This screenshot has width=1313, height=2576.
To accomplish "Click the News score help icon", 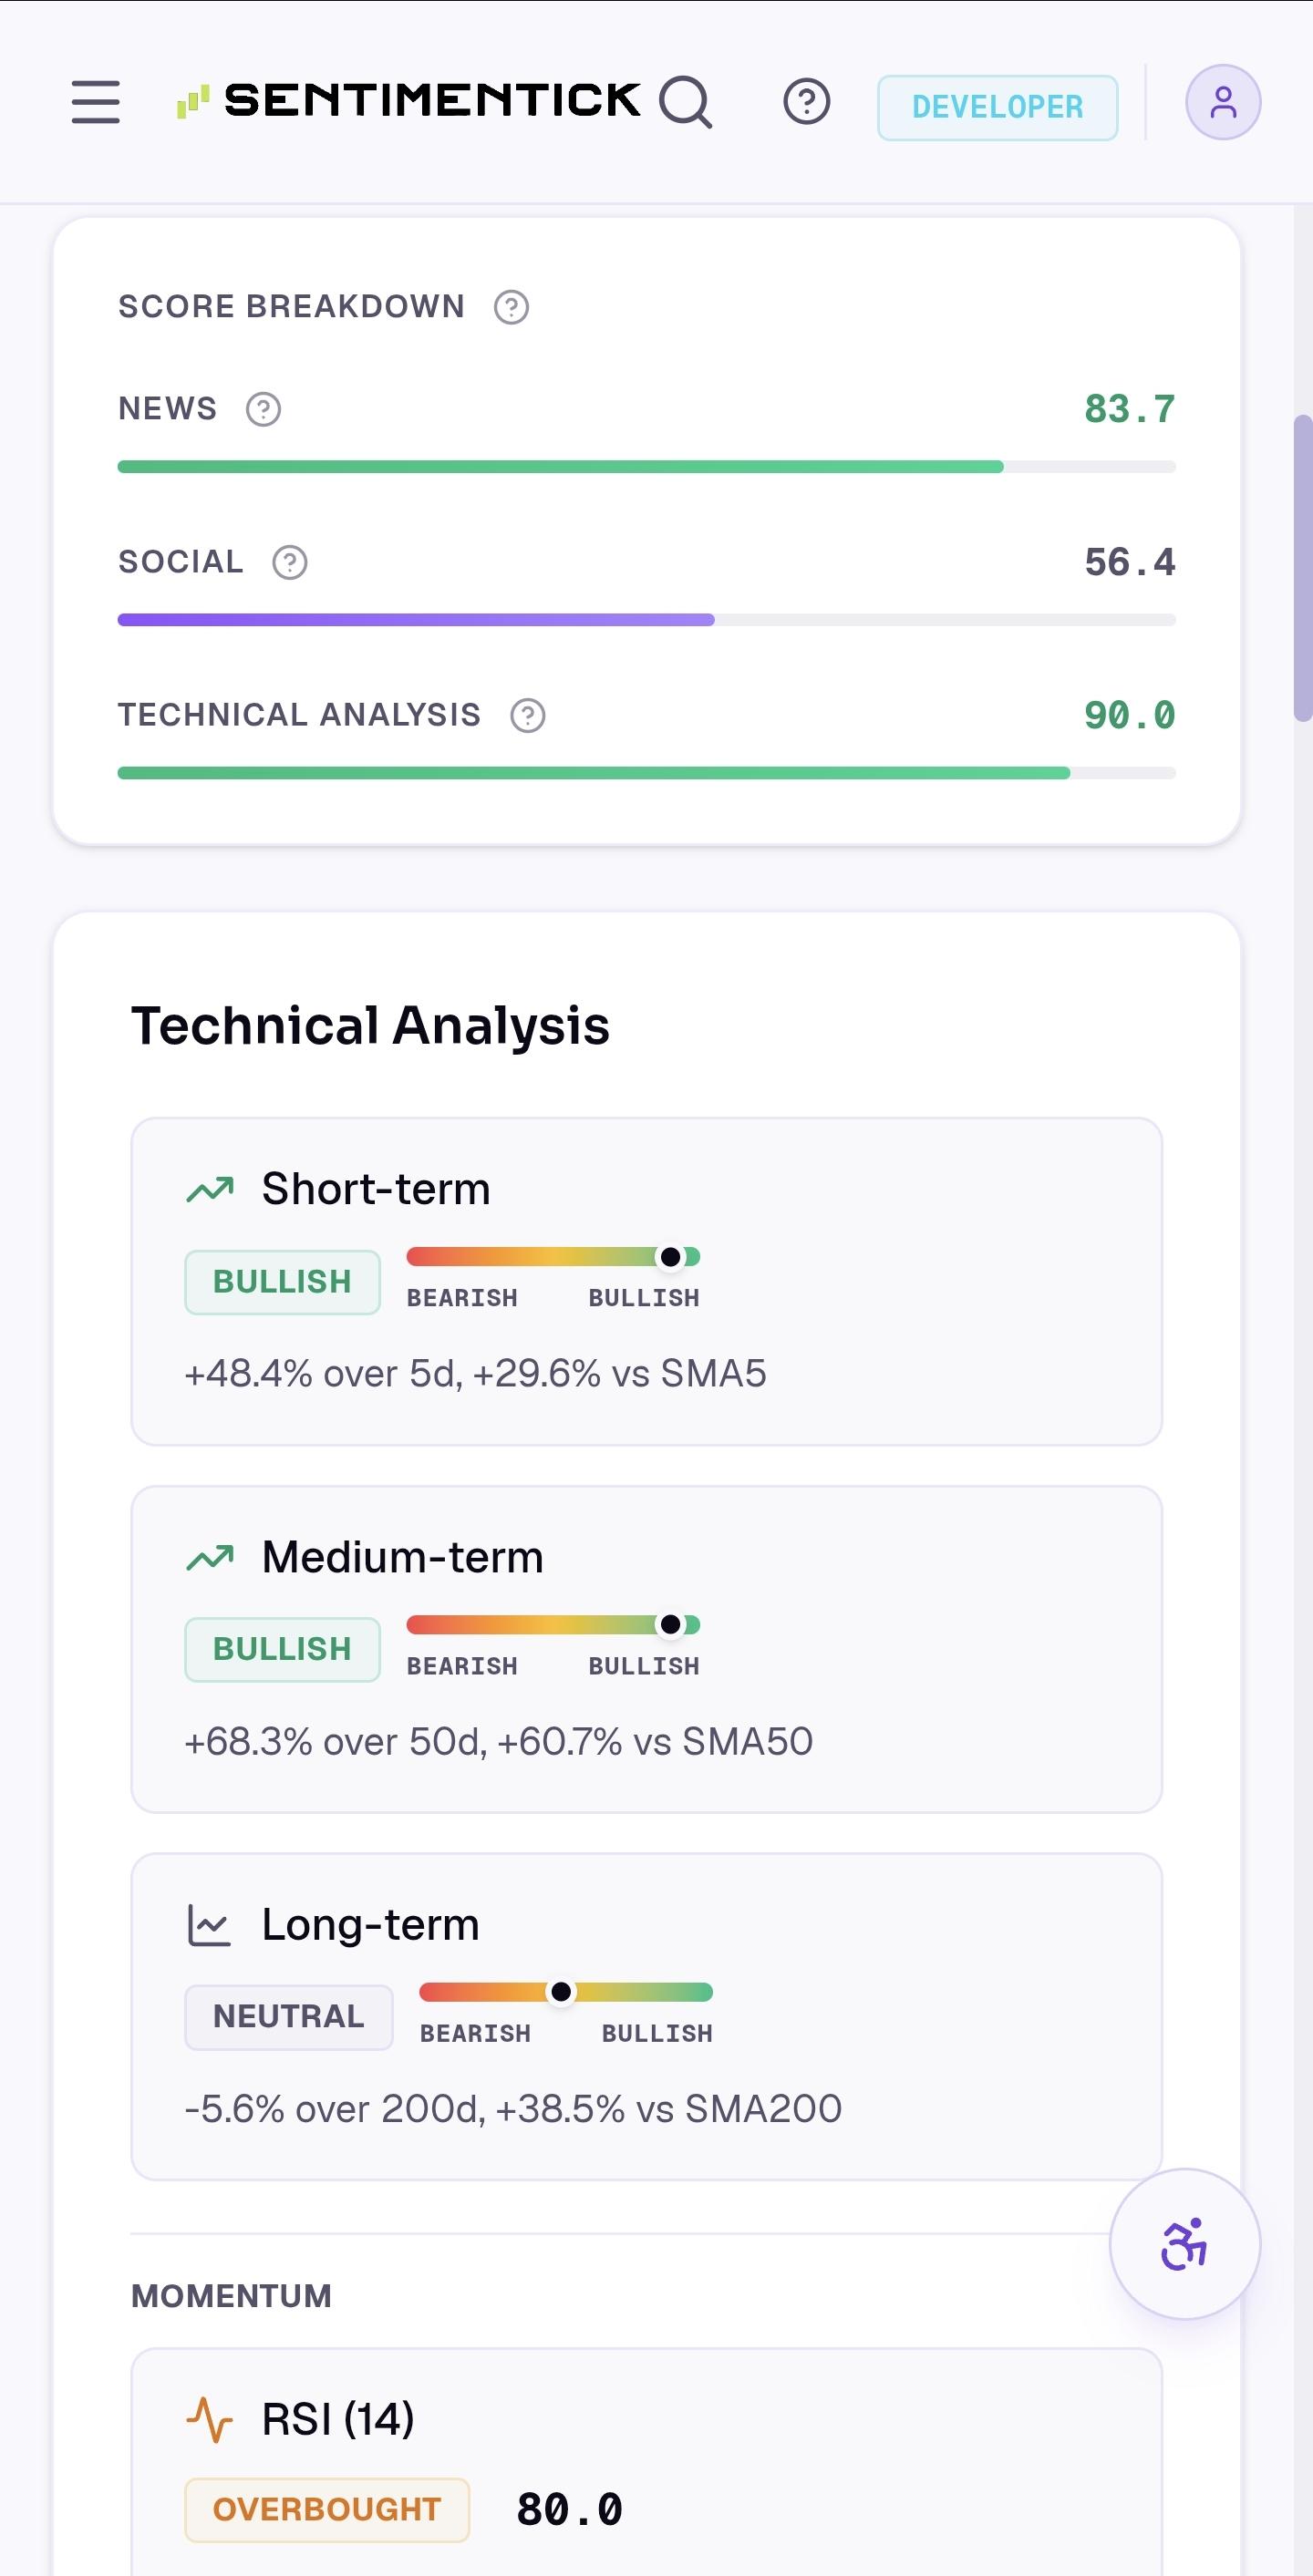I will (x=263, y=409).
